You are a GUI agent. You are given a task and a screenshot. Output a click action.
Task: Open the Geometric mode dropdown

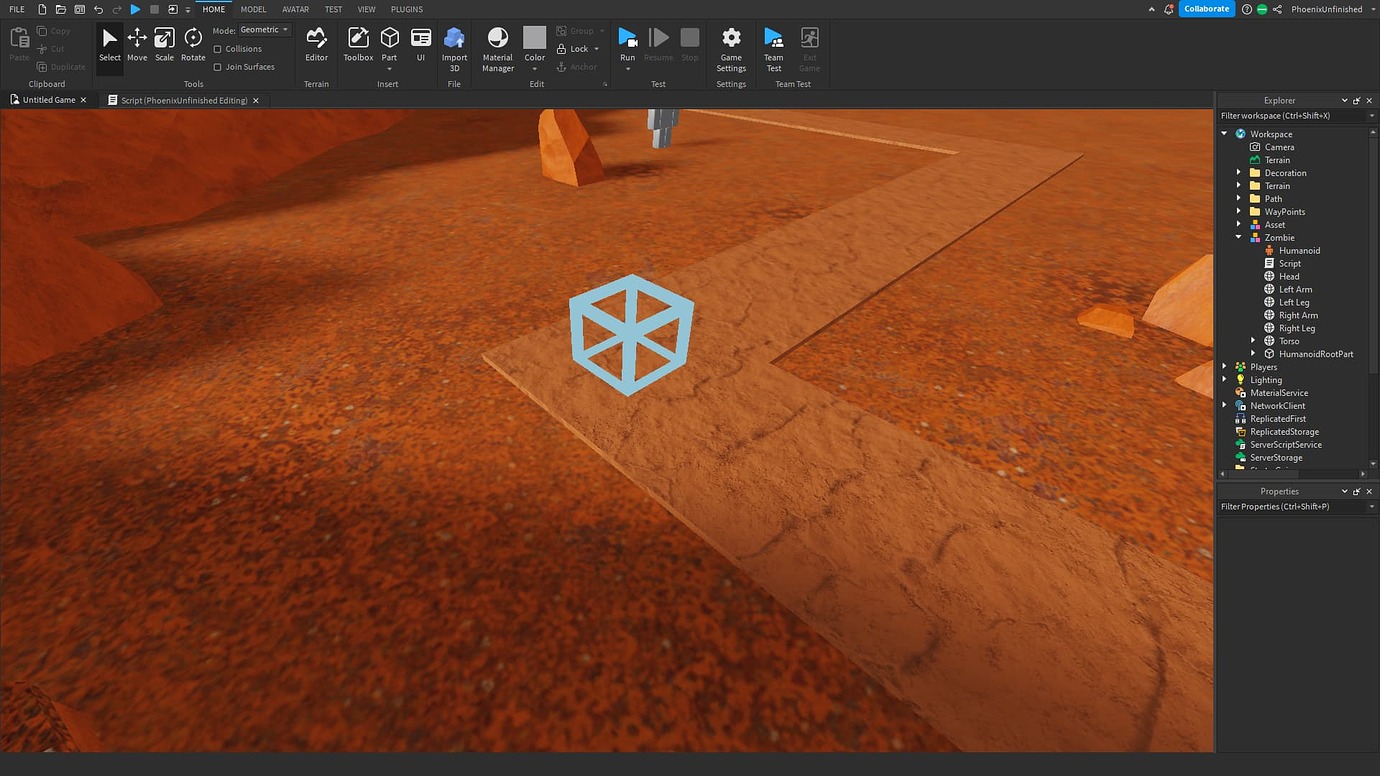tap(262, 29)
